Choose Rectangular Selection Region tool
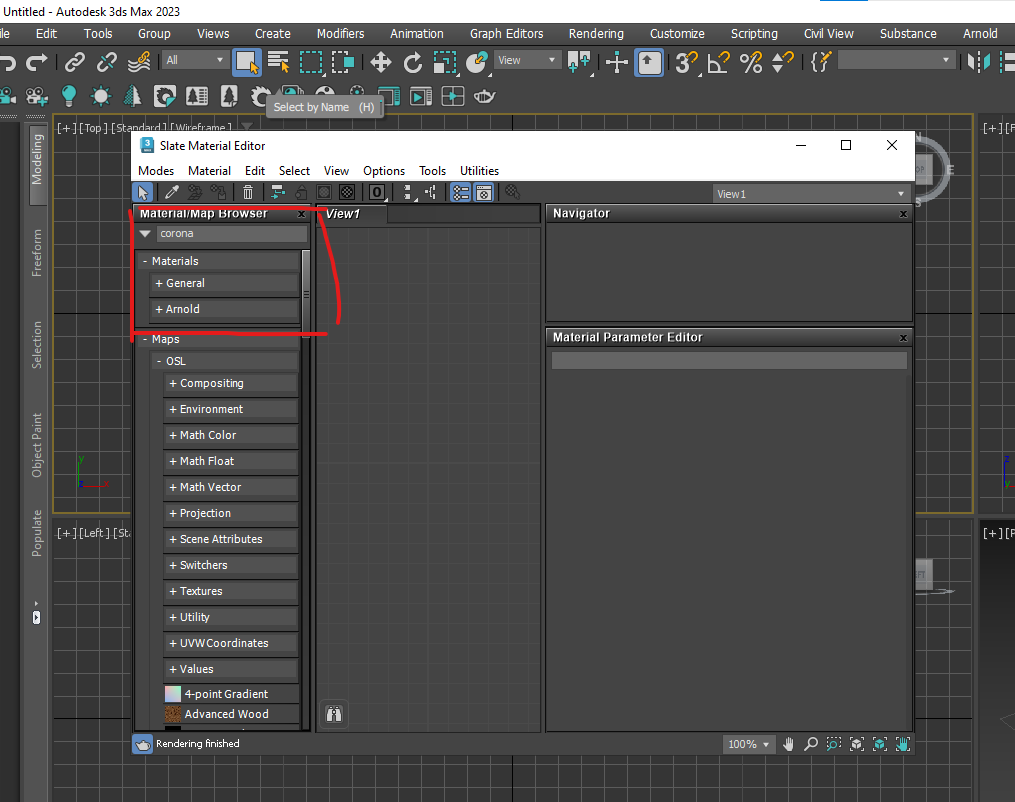 click(x=311, y=62)
